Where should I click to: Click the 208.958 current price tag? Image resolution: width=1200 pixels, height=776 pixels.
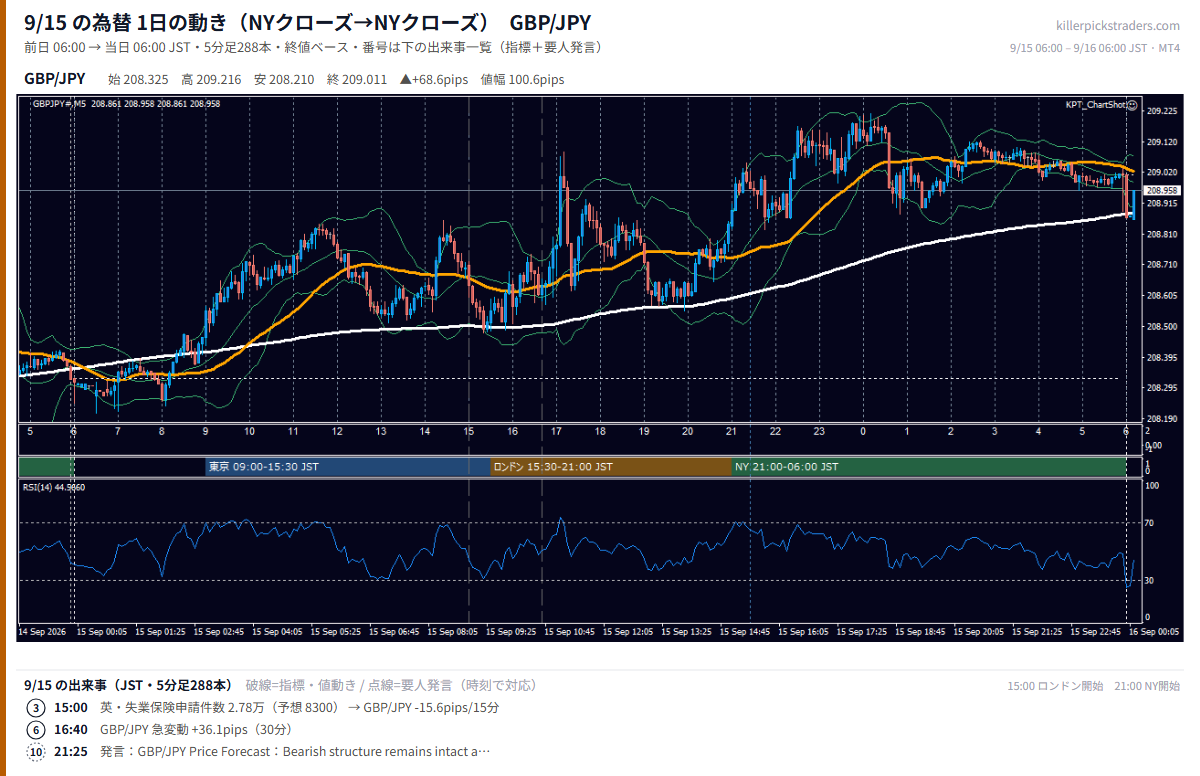(x=1163, y=190)
